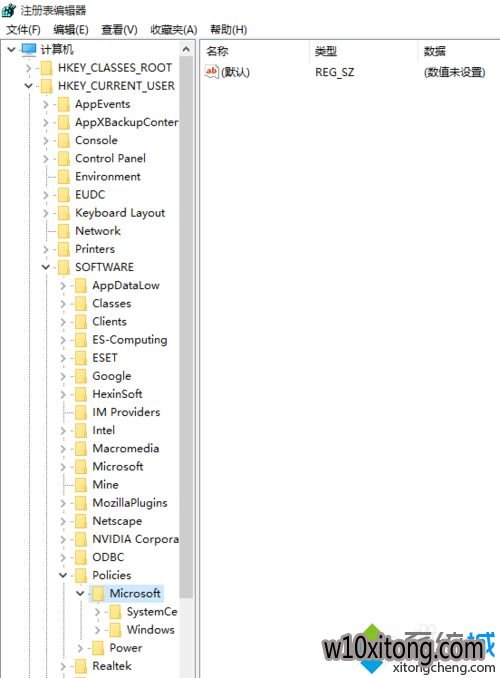
Task: Select the ES-Computing key
Action: 130,340
